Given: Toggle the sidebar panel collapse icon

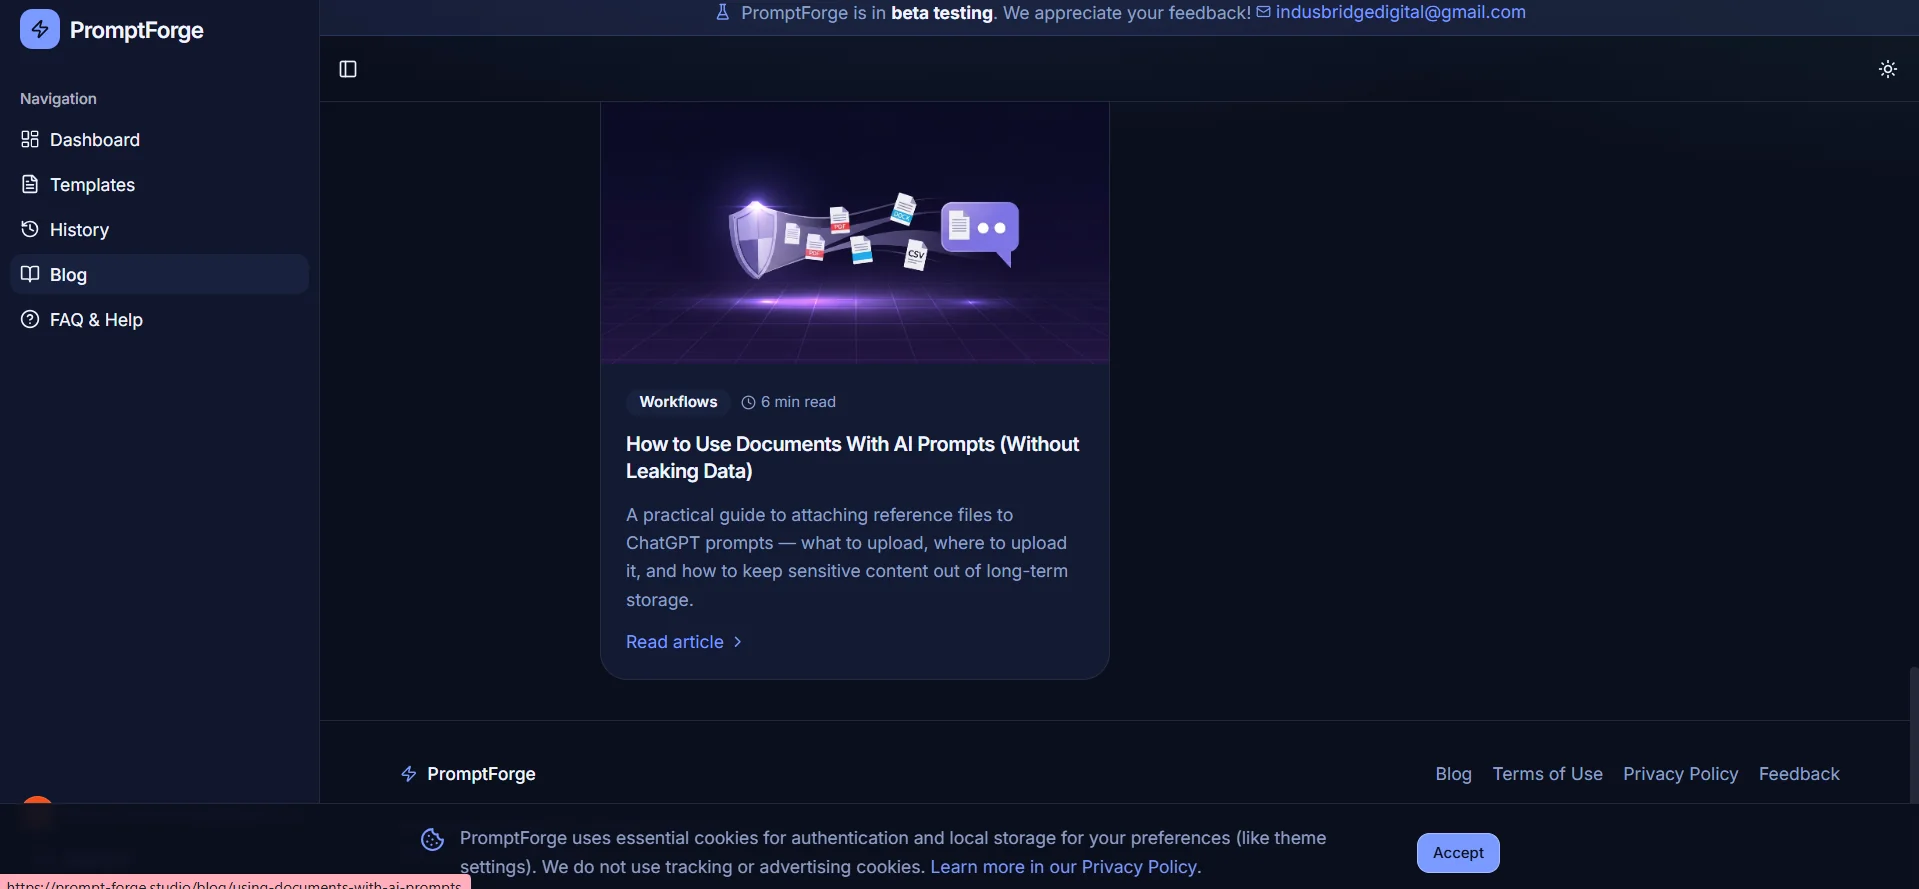Looking at the screenshot, I should [x=348, y=69].
